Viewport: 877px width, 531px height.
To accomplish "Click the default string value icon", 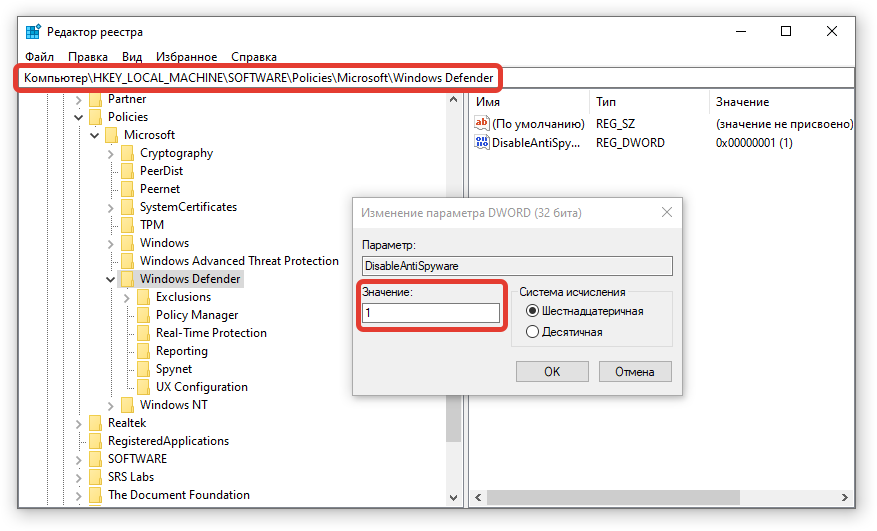I will (x=483, y=124).
